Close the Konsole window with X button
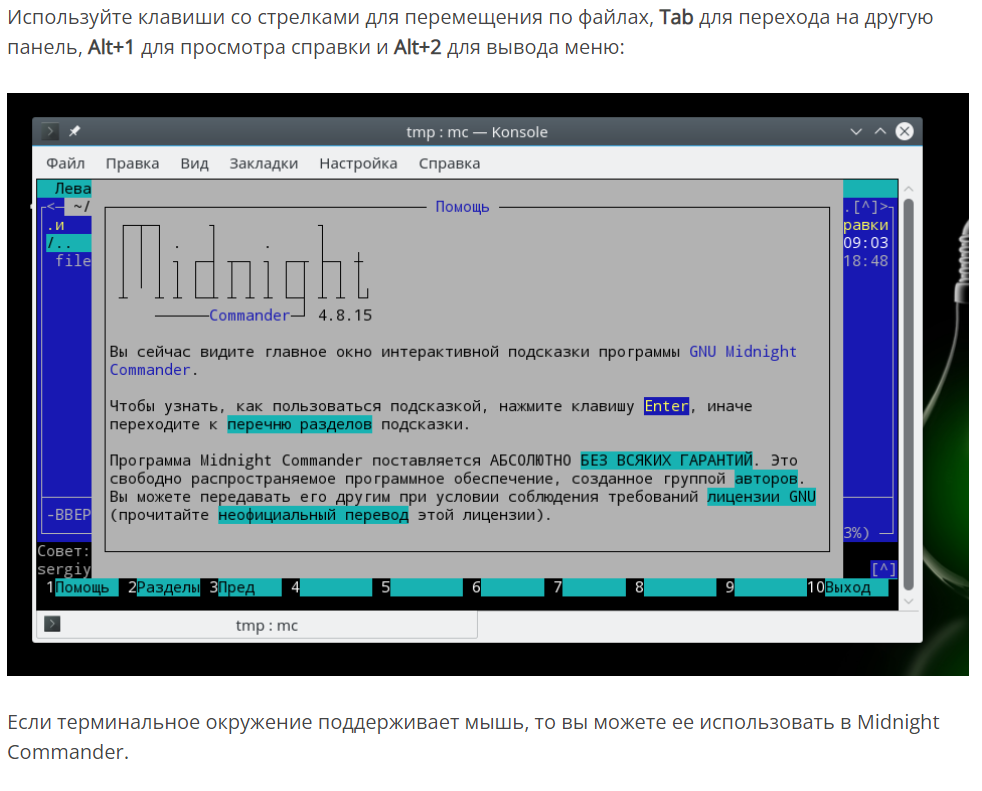 tap(904, 132)
